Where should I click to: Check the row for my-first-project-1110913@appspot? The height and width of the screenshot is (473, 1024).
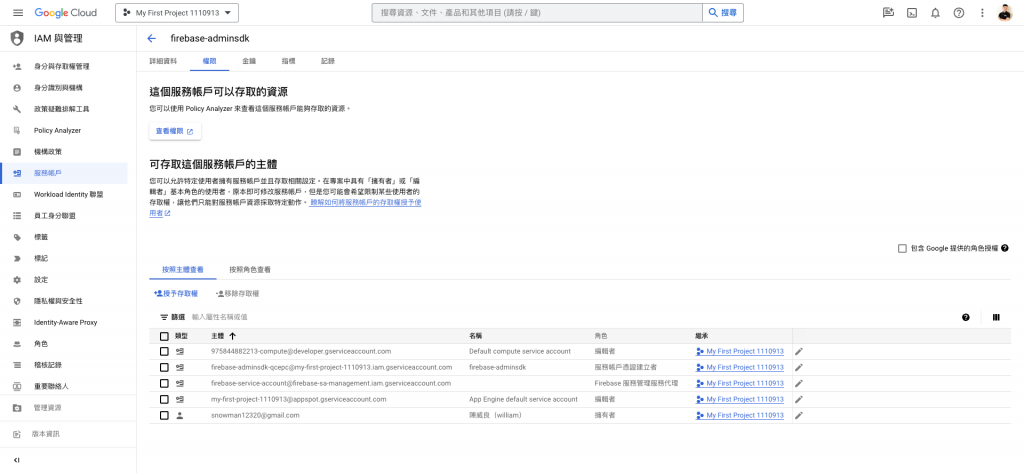tap(164, 399)
